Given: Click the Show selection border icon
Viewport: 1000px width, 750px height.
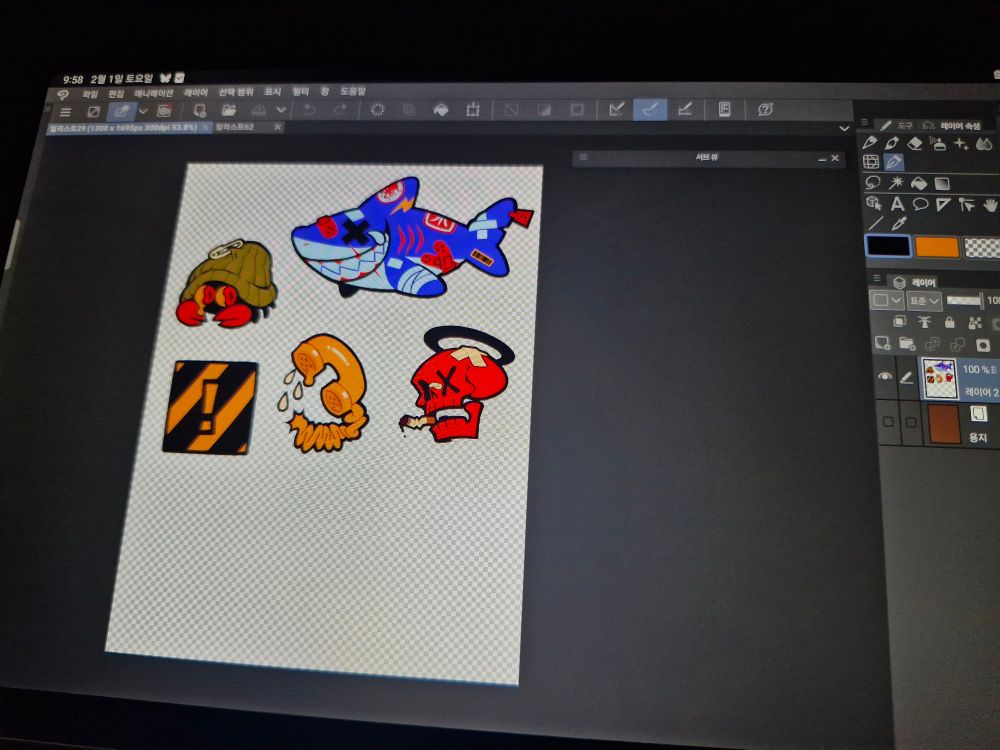Looking at the screenshot, I should (x=577, y=110).
